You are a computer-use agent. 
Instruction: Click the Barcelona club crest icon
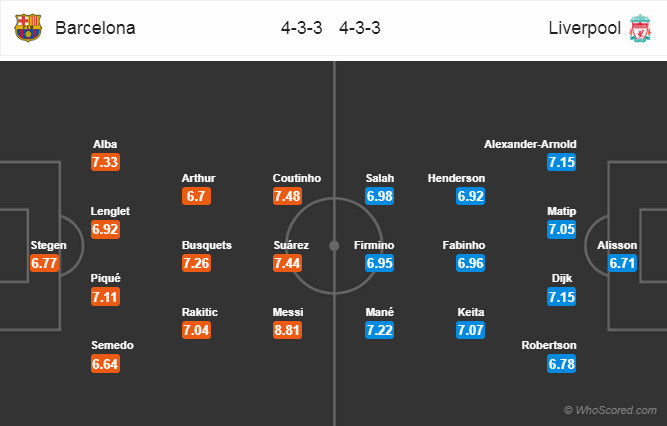[28, 28]
